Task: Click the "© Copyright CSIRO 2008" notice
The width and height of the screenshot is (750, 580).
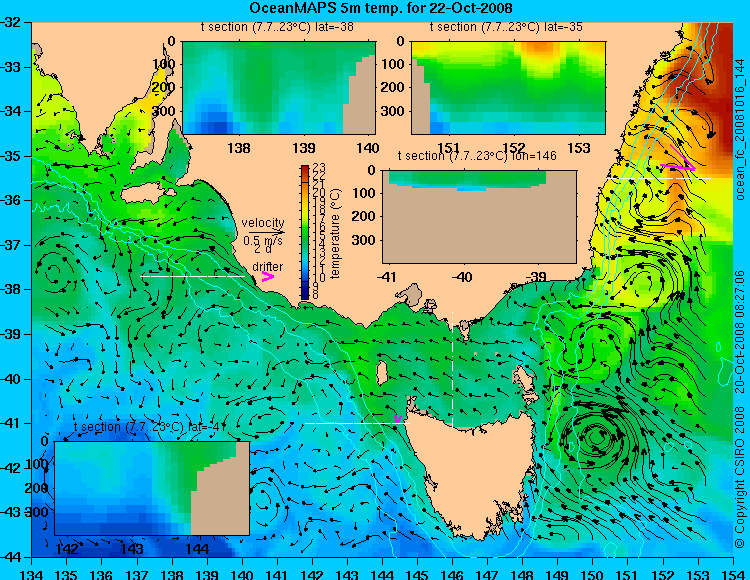Action: coord(740,478)
